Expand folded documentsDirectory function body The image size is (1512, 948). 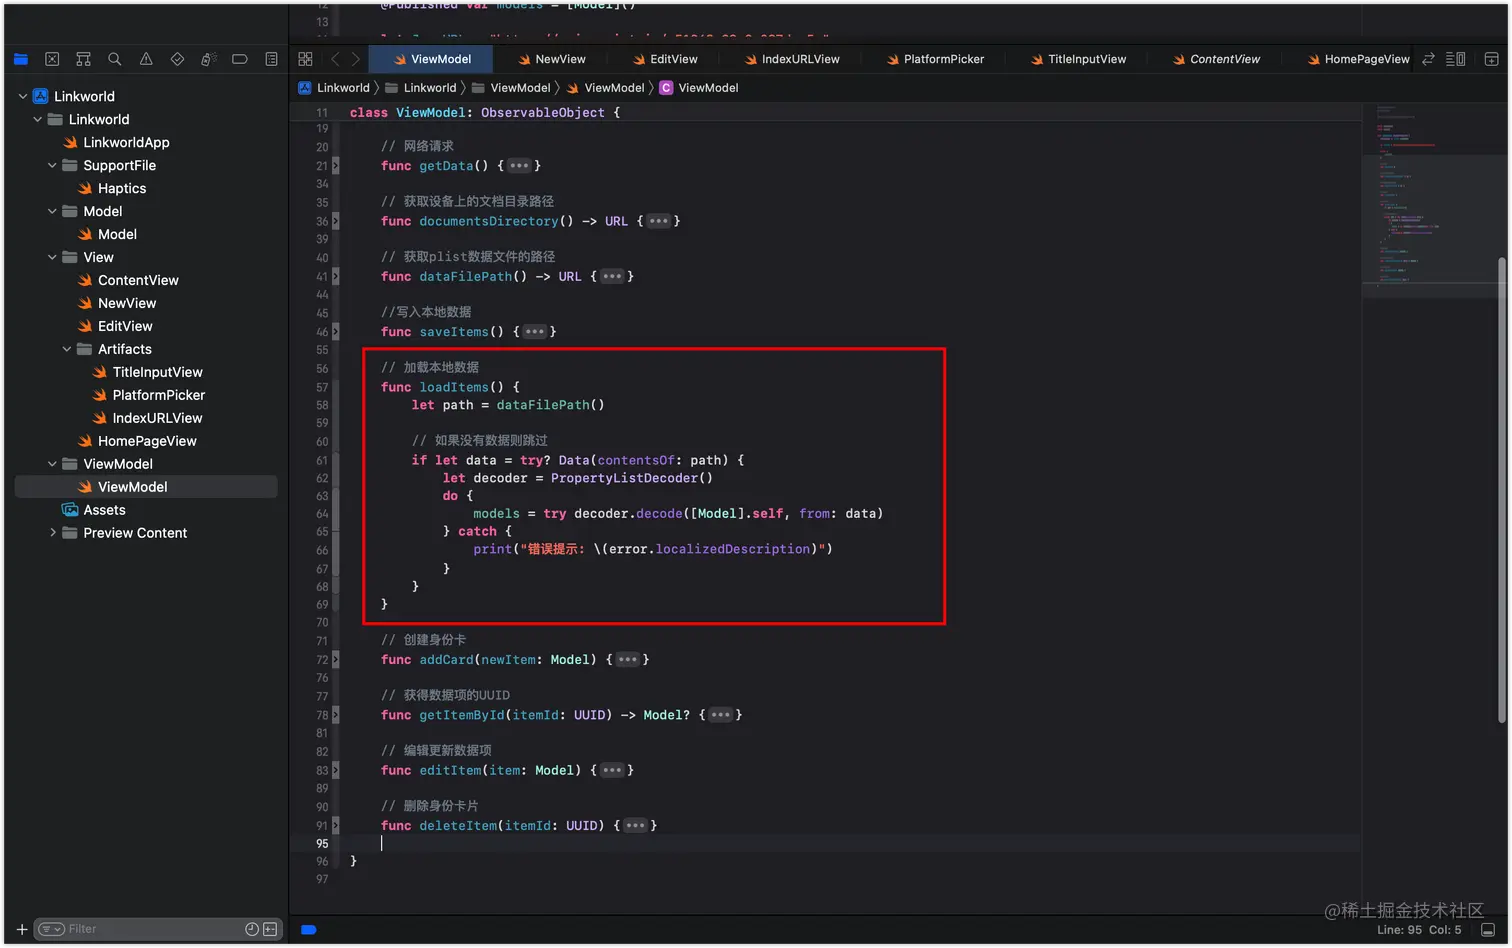(x=658, y=221)
